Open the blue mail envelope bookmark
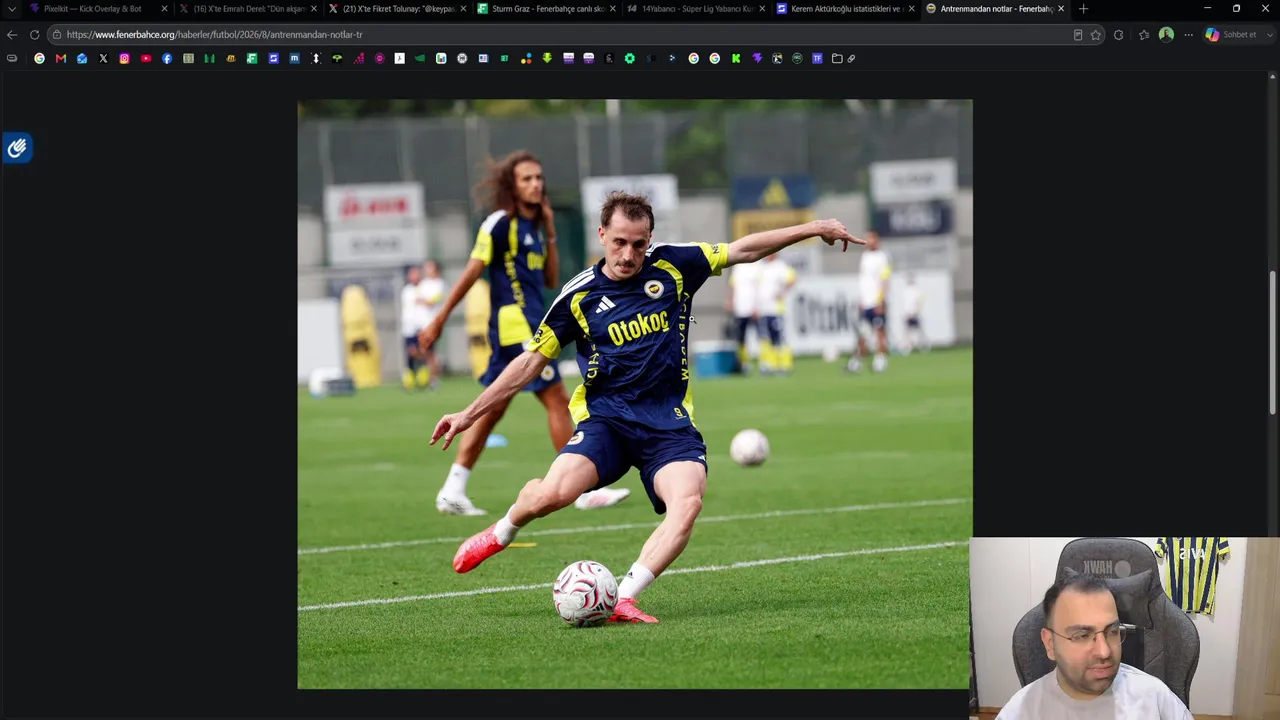 tap(82, 58)
